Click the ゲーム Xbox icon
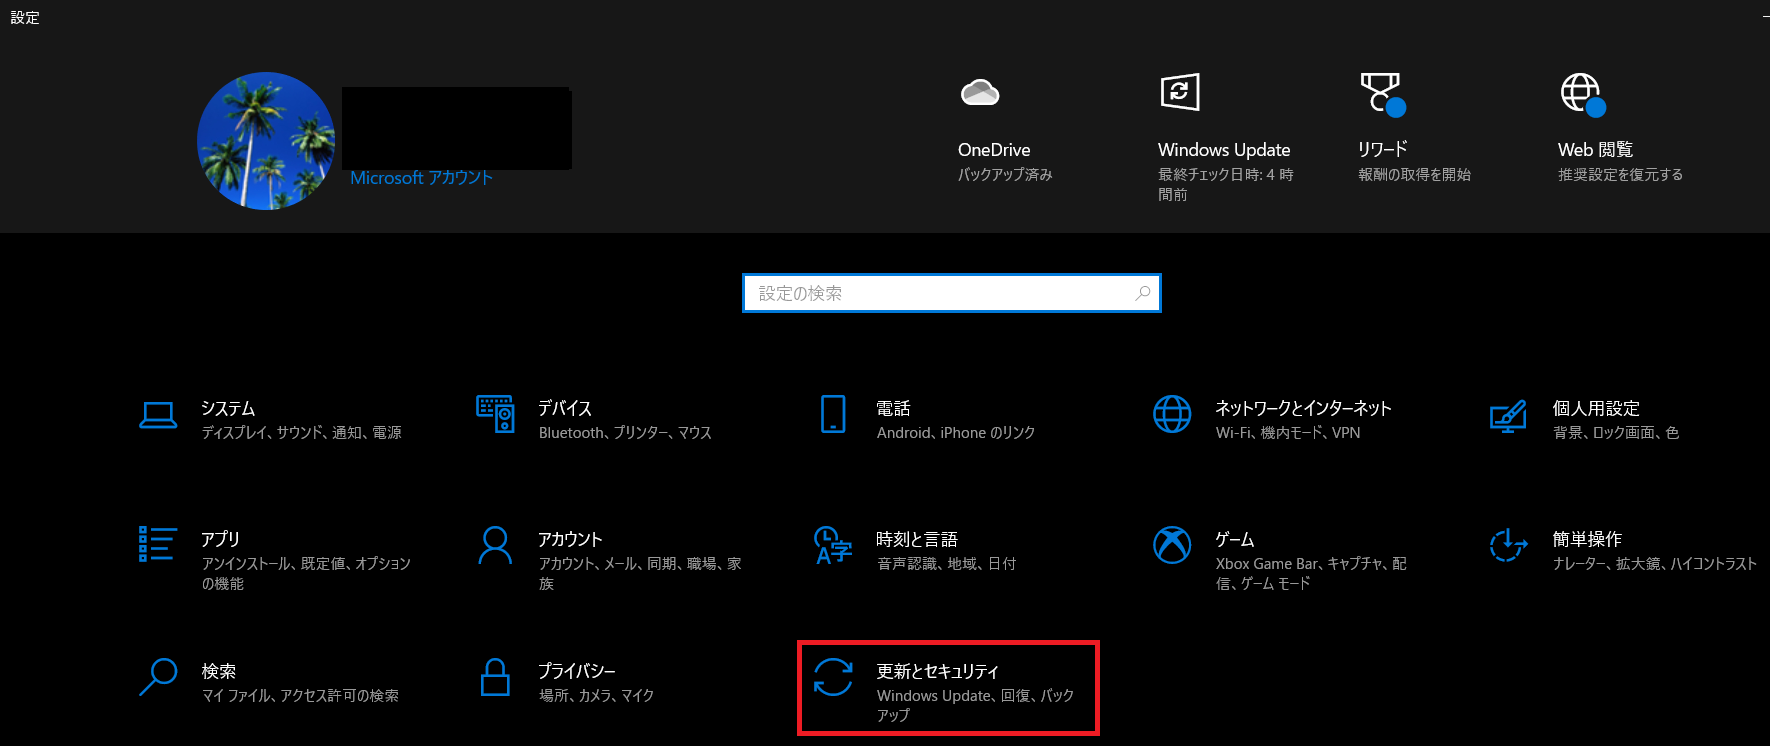Image resolution: width=1770 pixels, height=746 pixels. (1172, 545)
